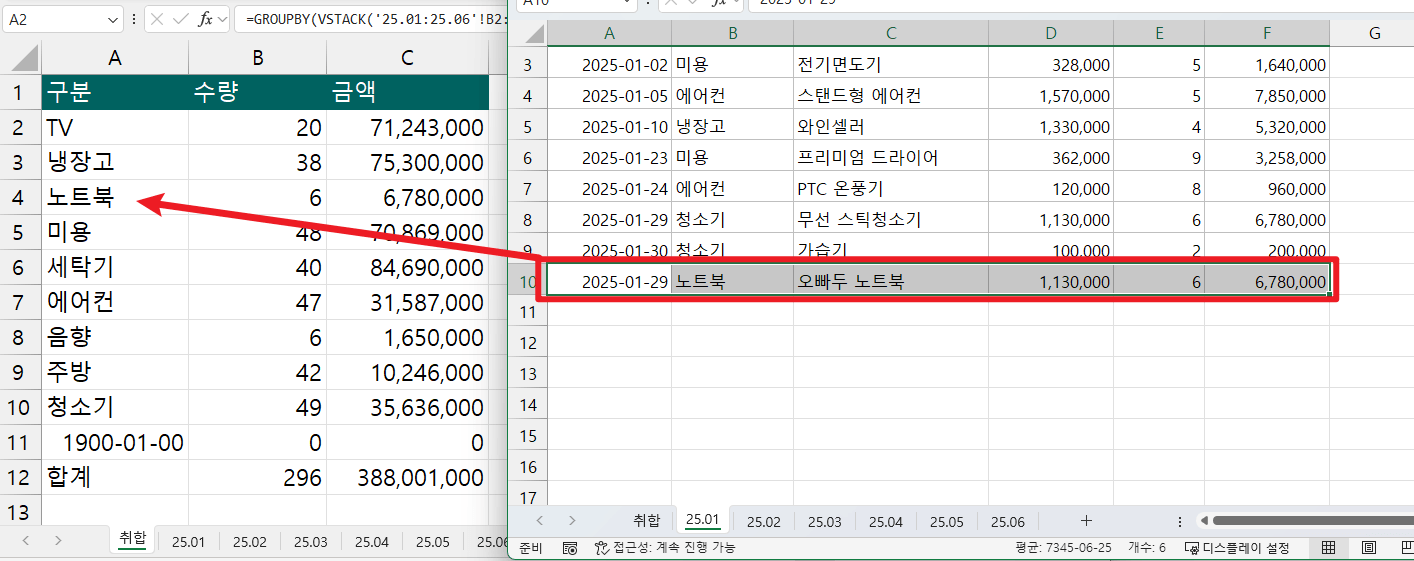Select column B header in left window
This screenshot has width=1414, height=561.
coord(258,58)
